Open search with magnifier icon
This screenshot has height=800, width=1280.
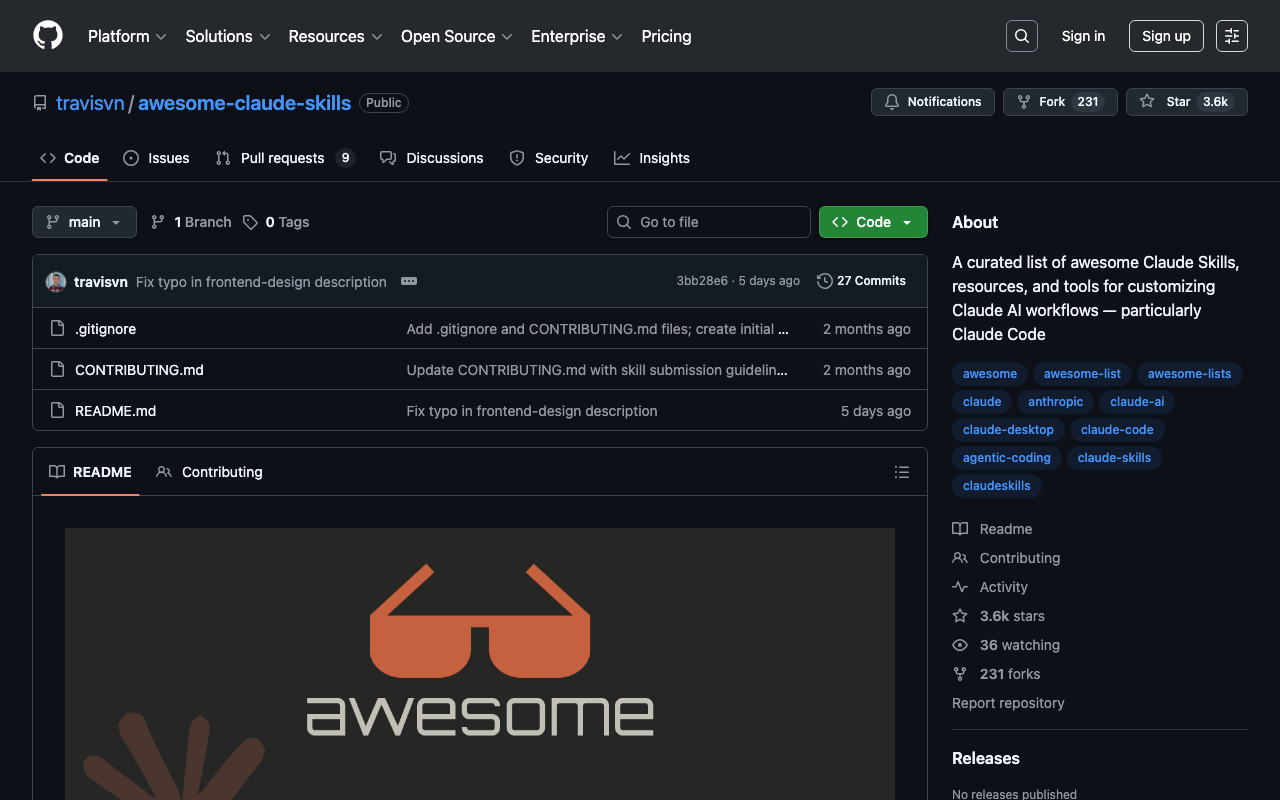click(x=1021, y=36)
